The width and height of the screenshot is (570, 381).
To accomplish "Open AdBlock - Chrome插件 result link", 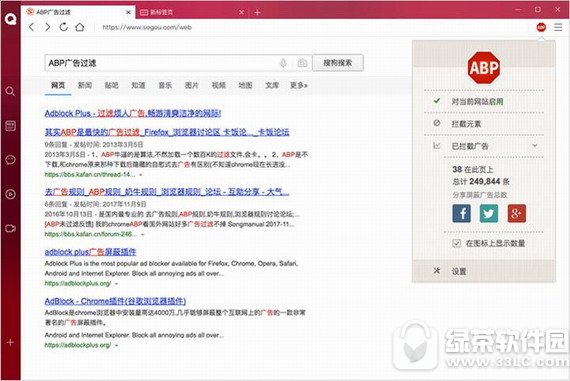I will click(115, 301).
